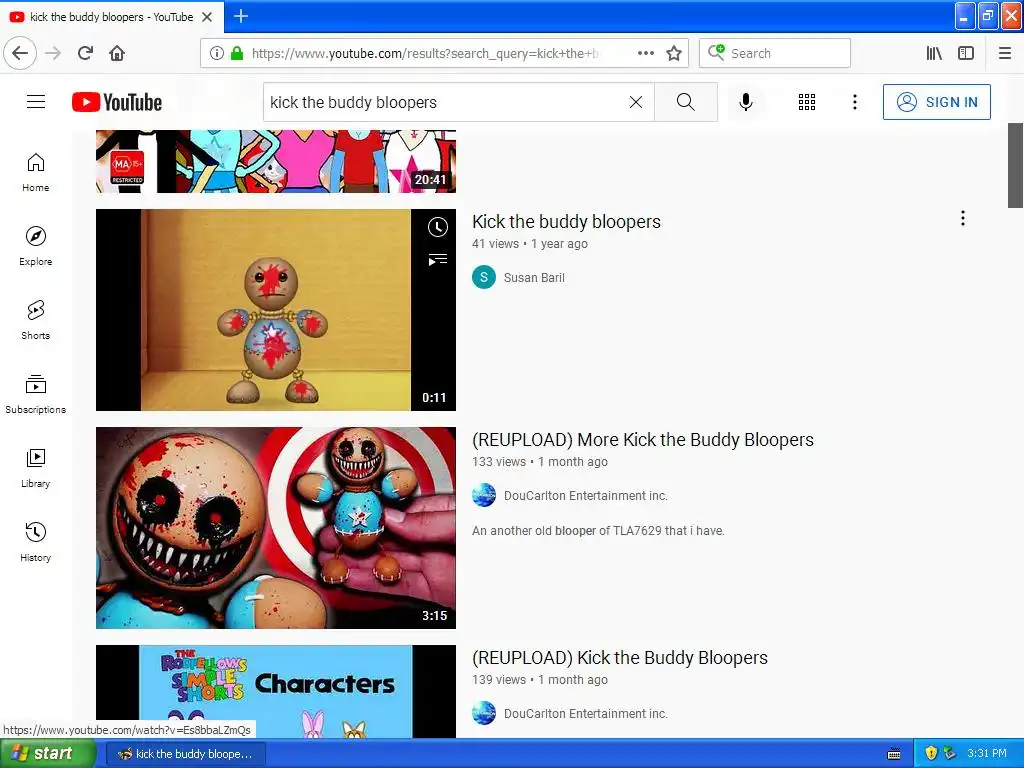Screen dimensions: 1024x768
Task: Open the Susan Baril channel name
Action: click(534, 278)
